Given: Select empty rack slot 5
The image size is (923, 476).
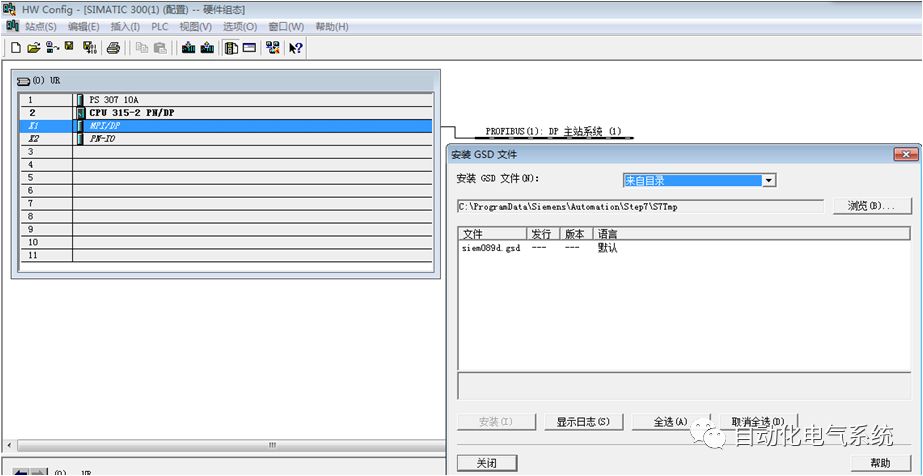Looking at the screenshot, I should point(226,178).
